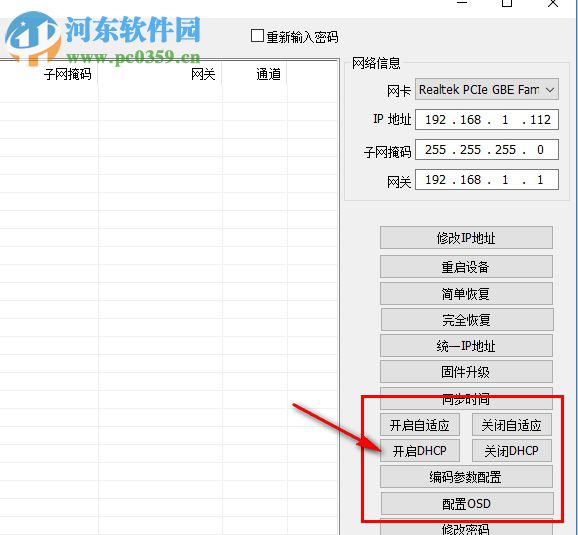This screenshot has height=535, width=578.
Task: Click the 修改IP地址 button
Action: point(466,238)
